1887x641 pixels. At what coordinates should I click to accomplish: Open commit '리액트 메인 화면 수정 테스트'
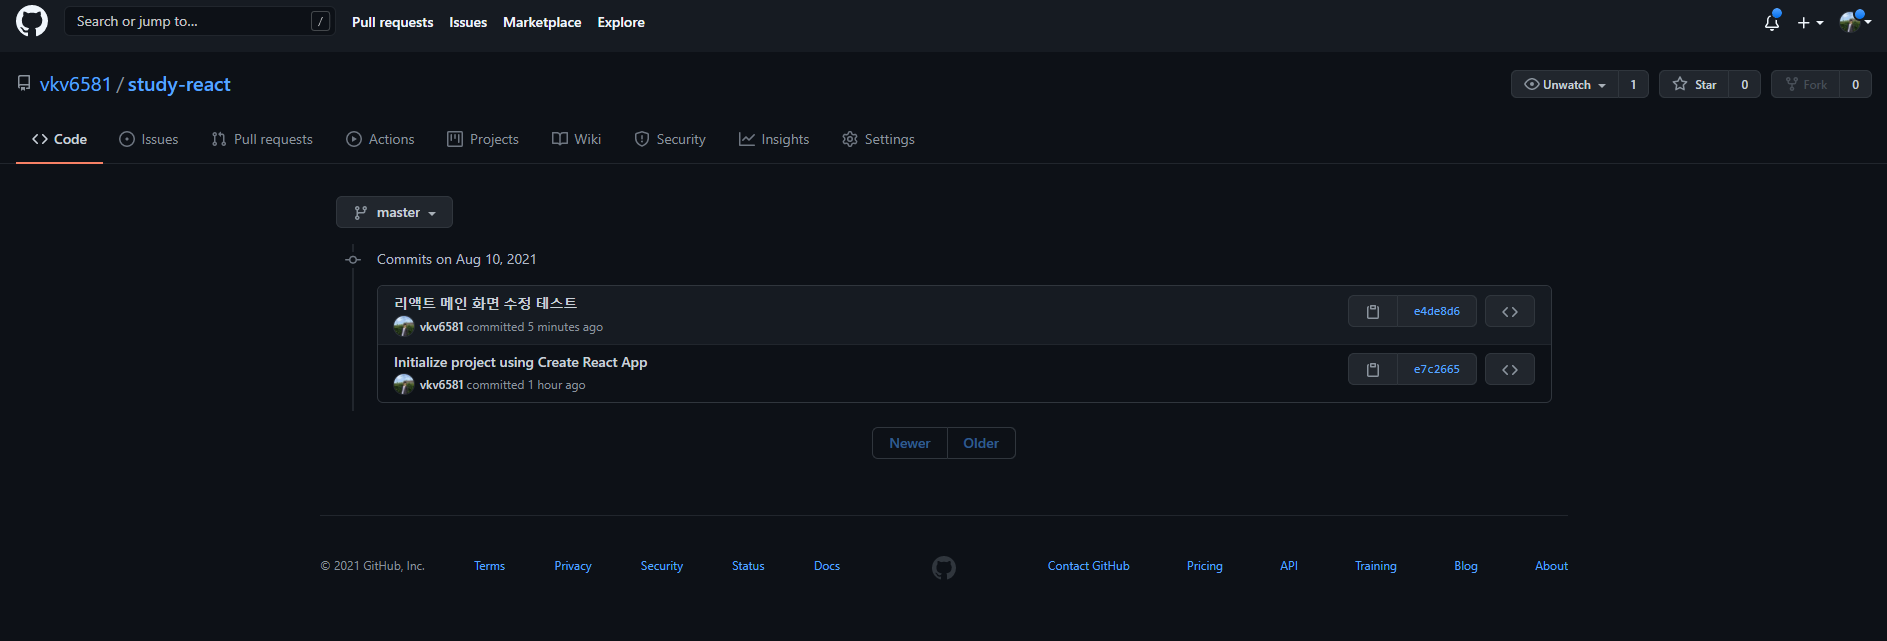pos(485,303)
